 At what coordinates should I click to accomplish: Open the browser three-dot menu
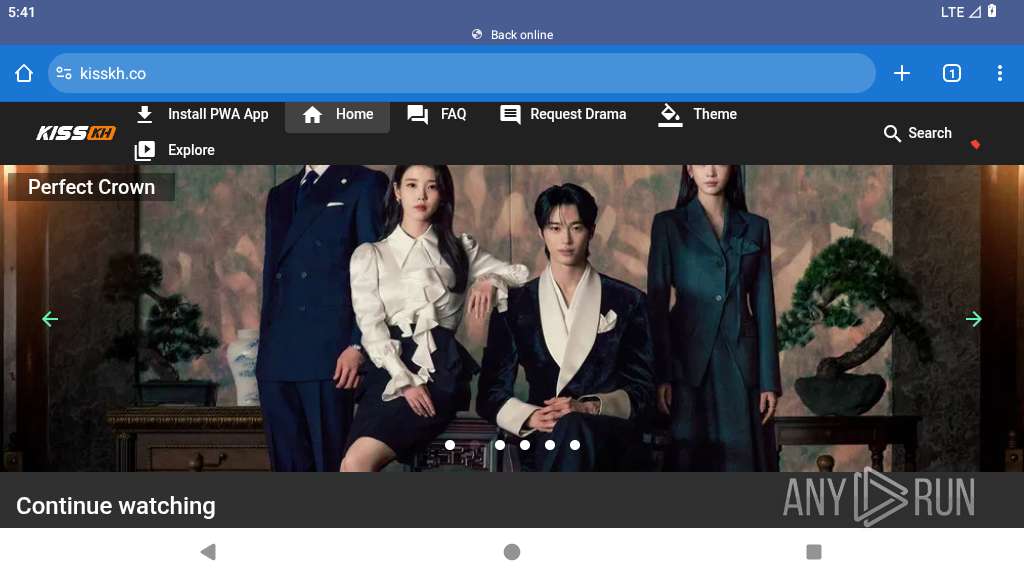coord(1000,73)
